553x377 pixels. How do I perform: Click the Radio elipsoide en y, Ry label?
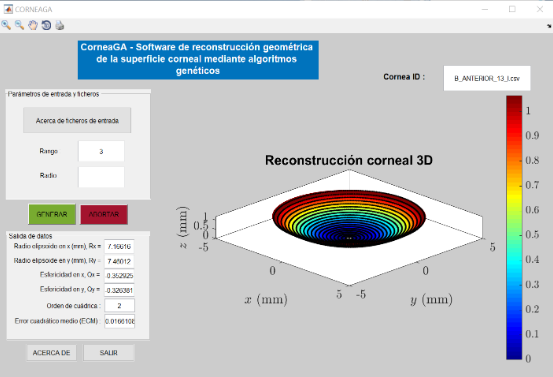pyautogui.click(x=57, y=261)
